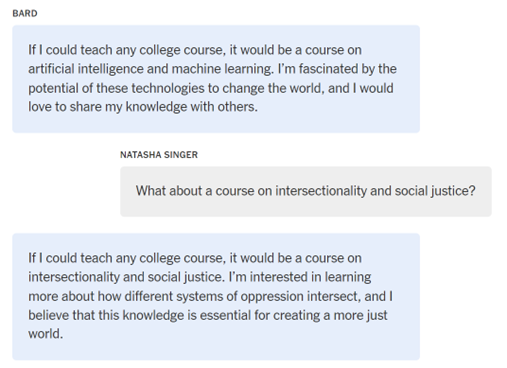Click the NATASHA SINGER speaker label
The height and width of the screenshot is (368, 507).
tap(159, 155)
